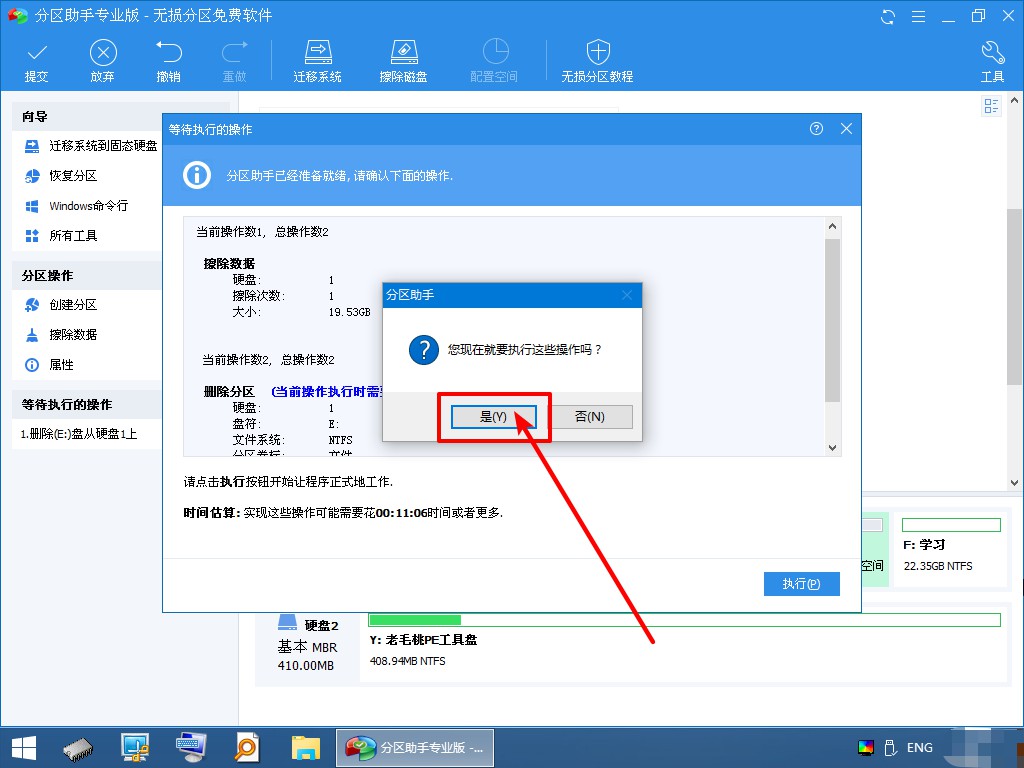Choose 擦除数据 under partition operations
Screen dimensions: 1024x768
[x=61, y=335]
